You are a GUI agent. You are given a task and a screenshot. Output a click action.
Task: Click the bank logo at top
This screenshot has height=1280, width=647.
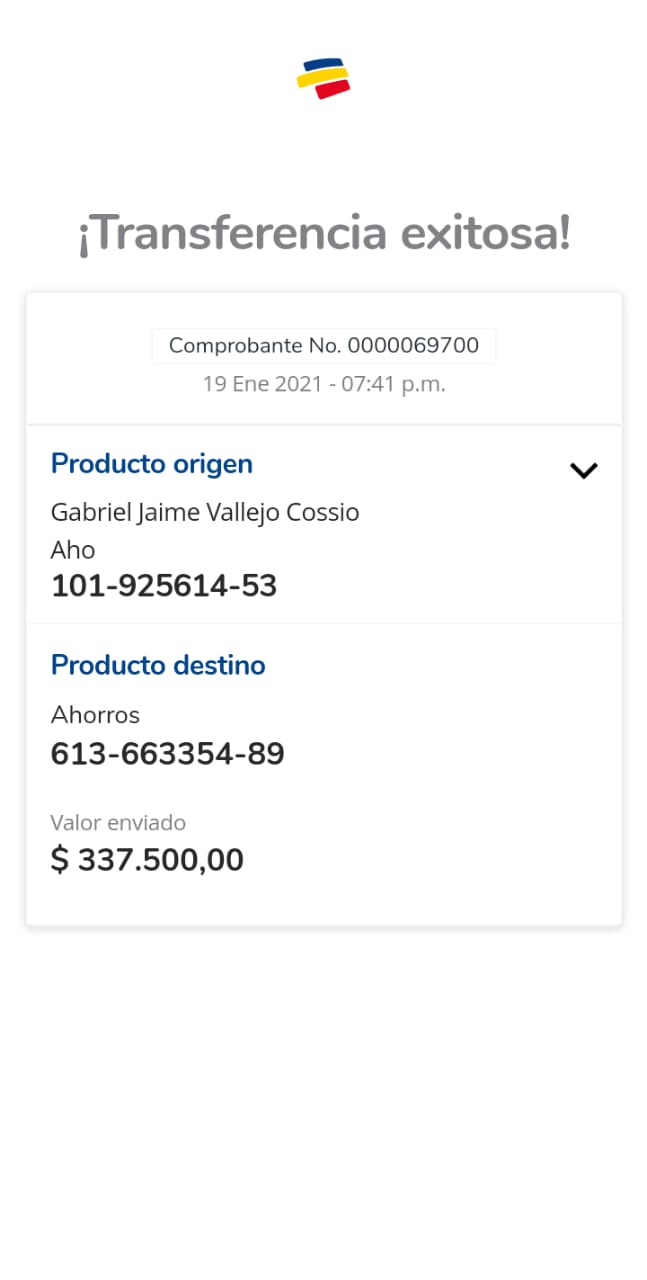point(323,79)
